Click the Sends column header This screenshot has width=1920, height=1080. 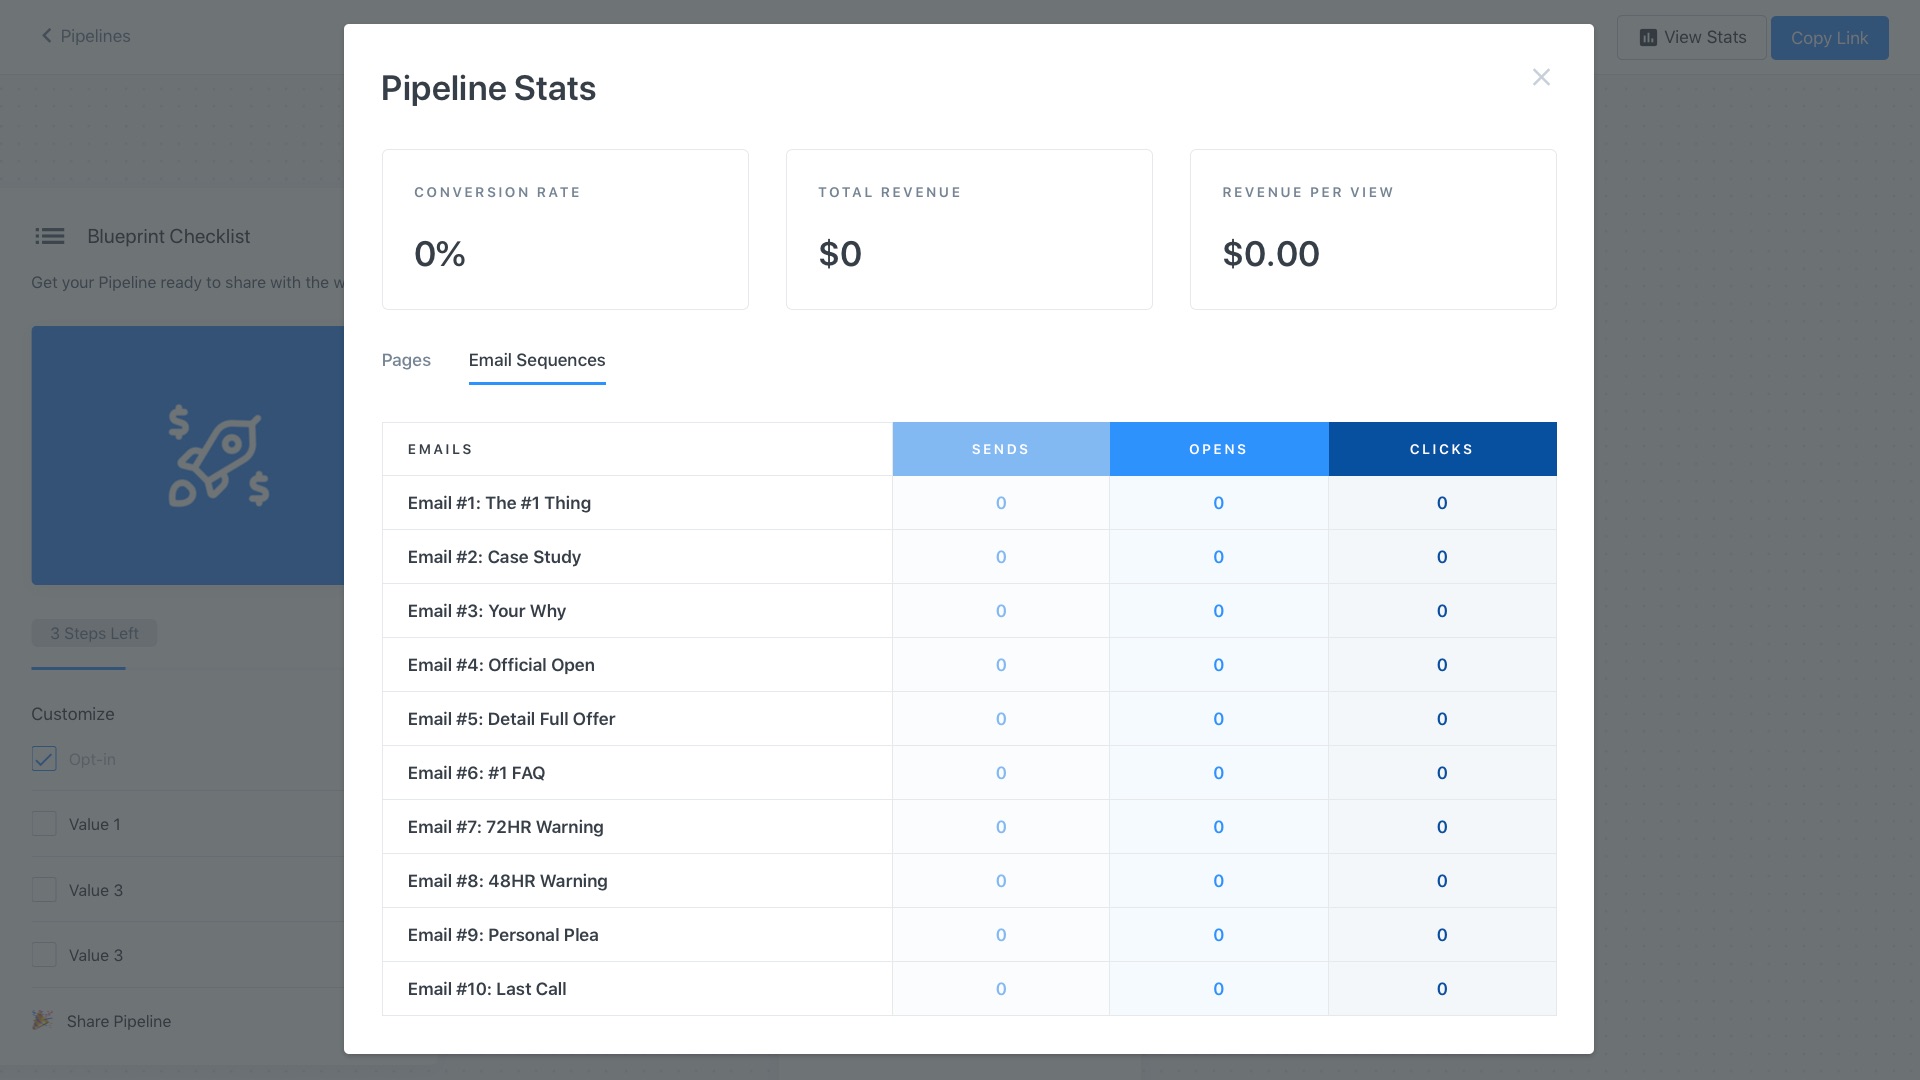tap(1000, 449)
